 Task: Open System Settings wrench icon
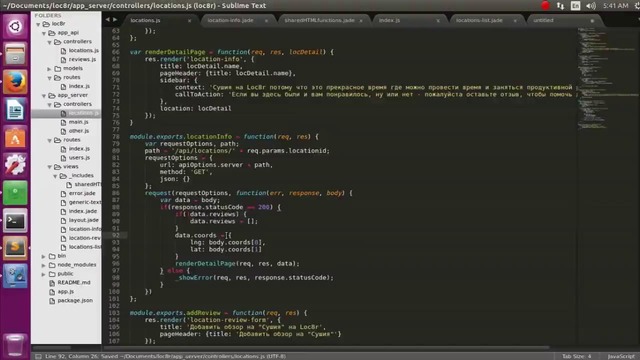click(15, 165)
